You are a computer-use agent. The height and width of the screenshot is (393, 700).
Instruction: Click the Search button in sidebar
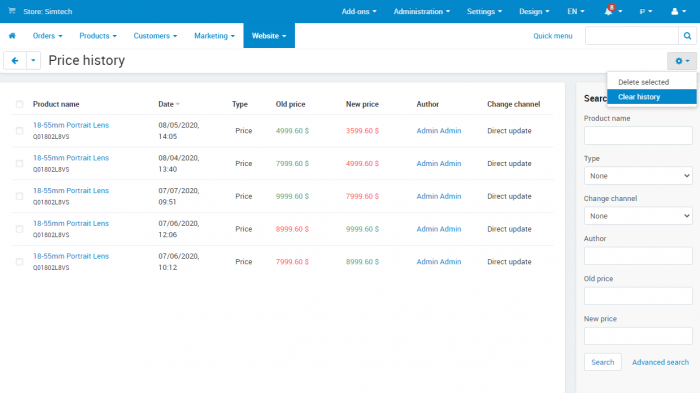click(x=602, y=362)
